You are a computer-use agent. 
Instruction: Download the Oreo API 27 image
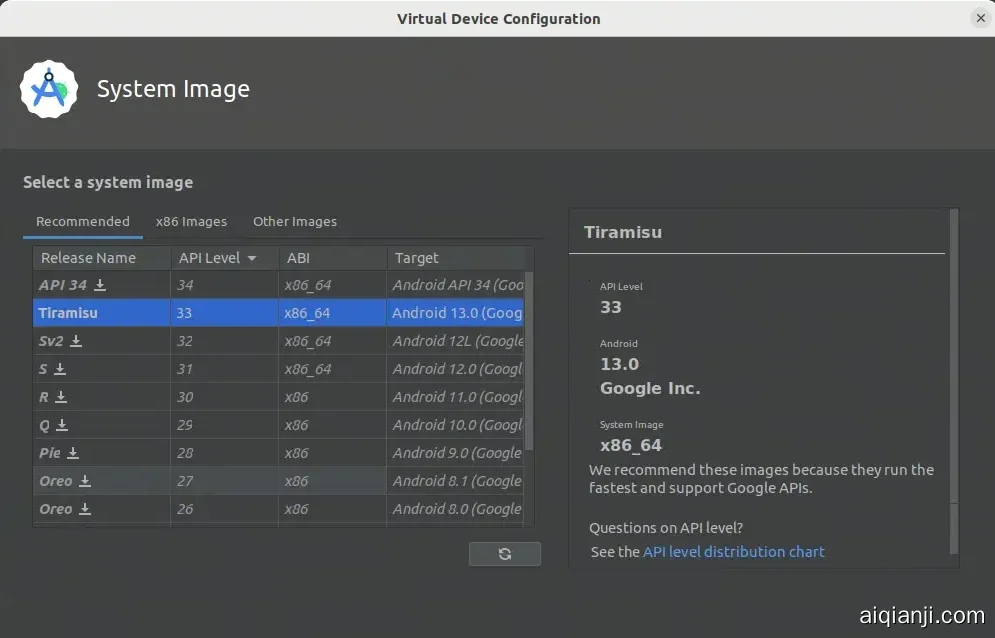pos(85,482)
